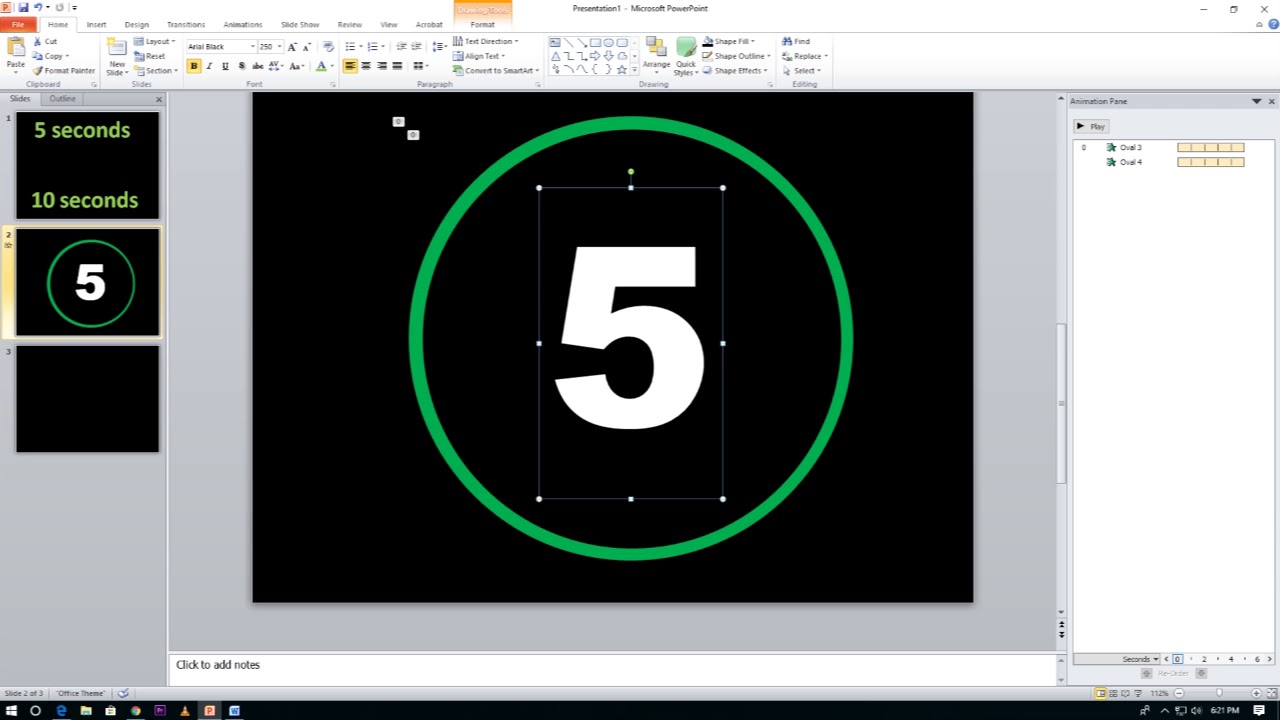Clear all formatting from text
1280x720 pixels.
pyautogui.click(x=328, y=47)
